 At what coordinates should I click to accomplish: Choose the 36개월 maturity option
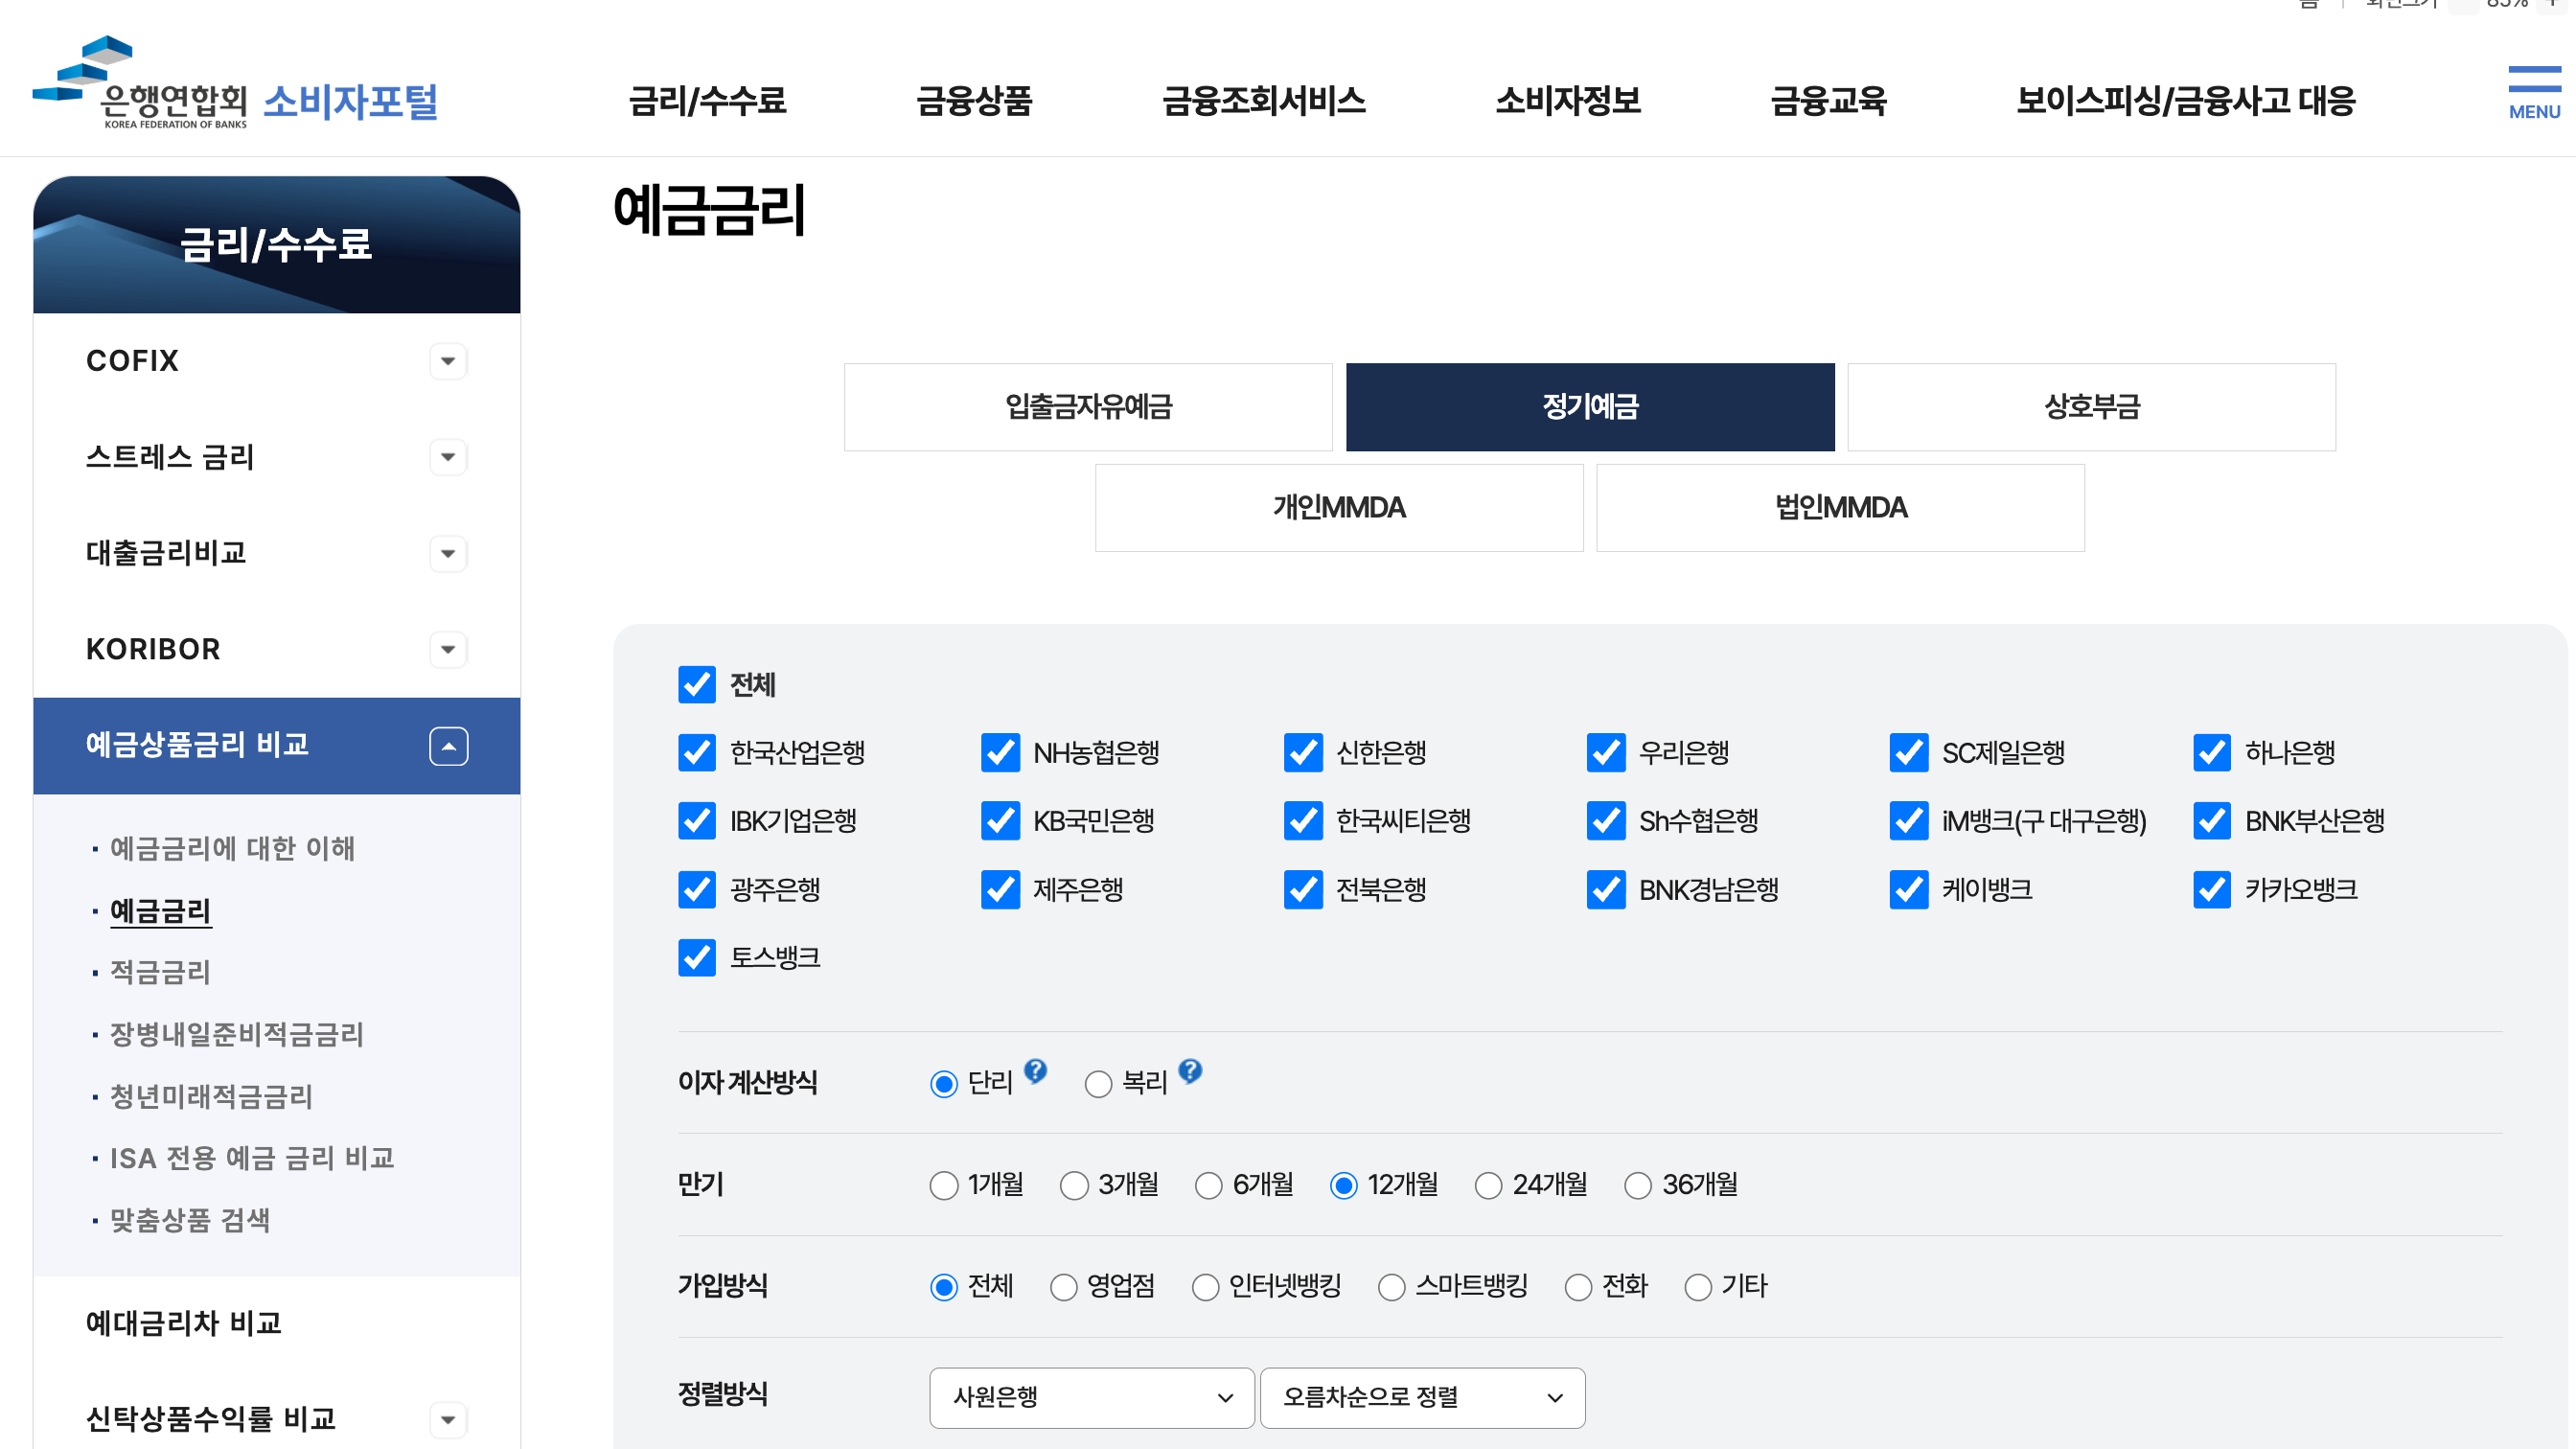1638,1186
